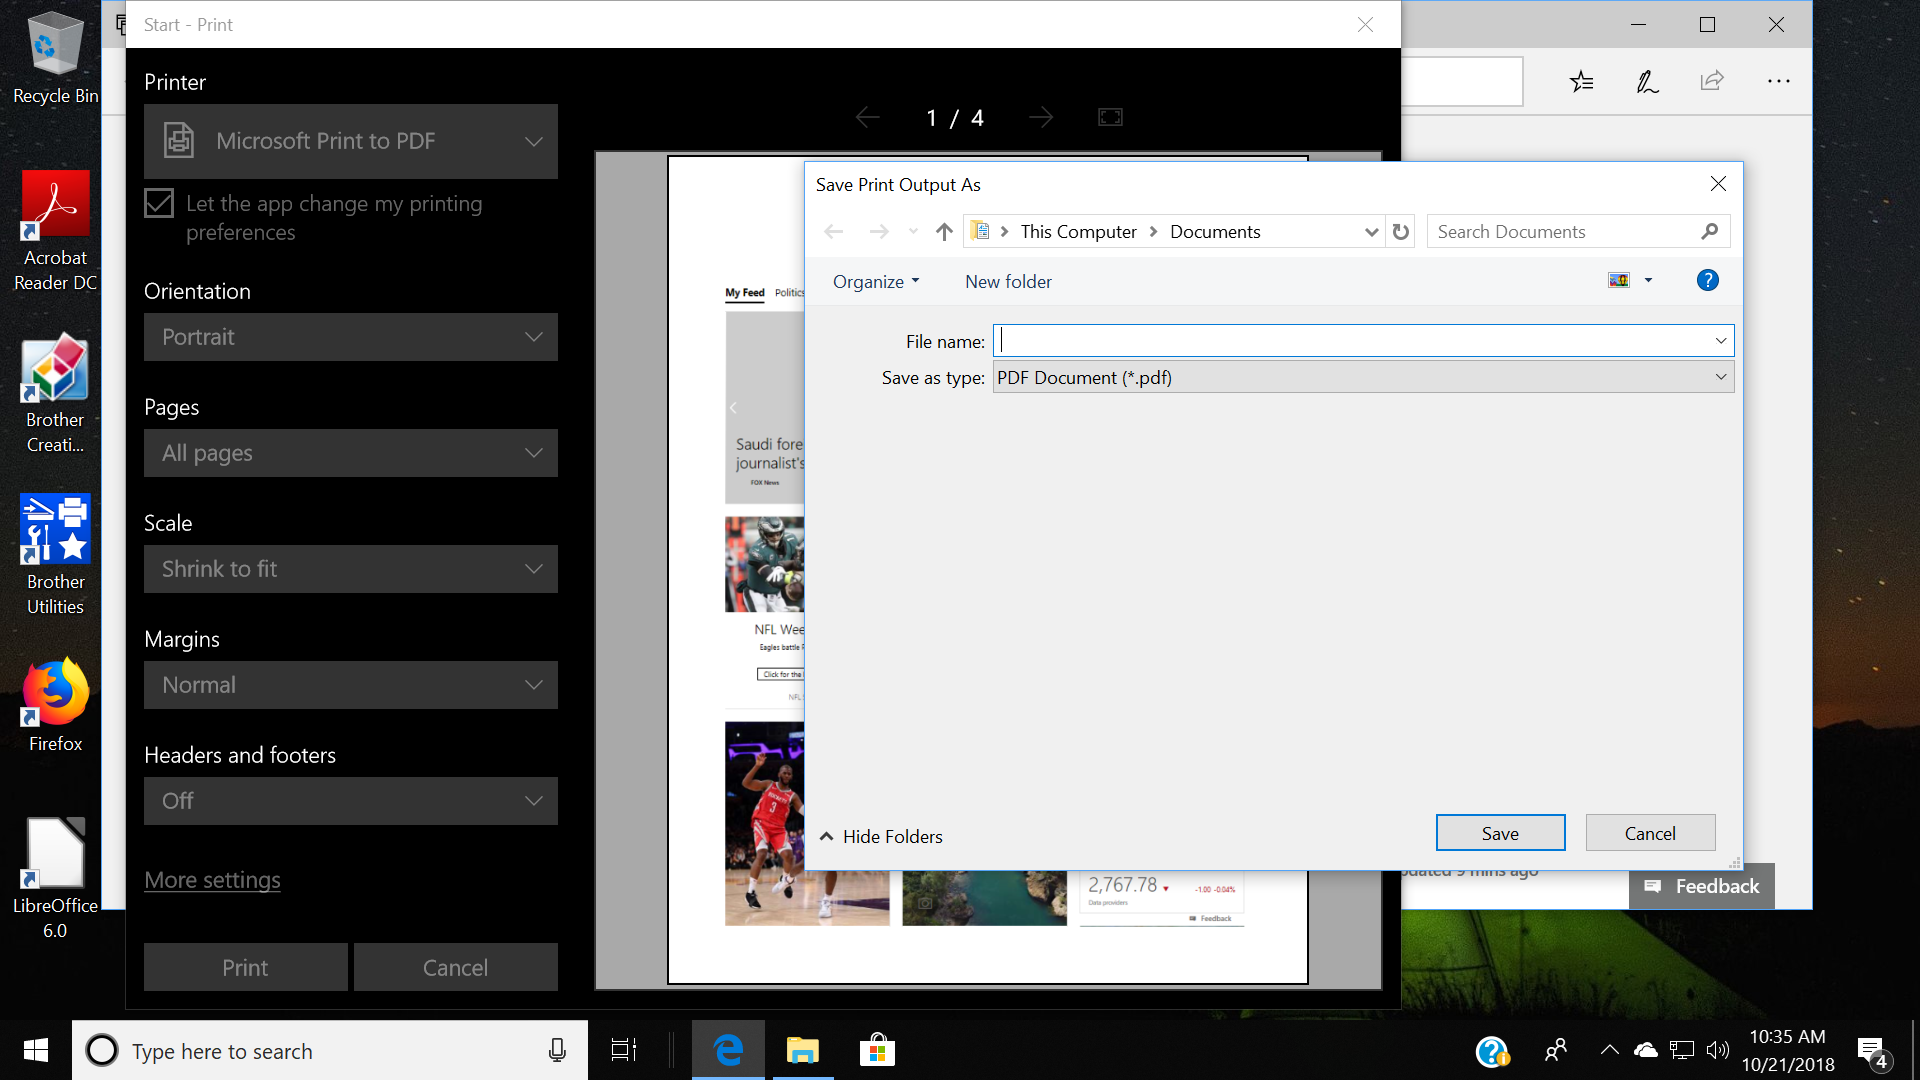Click New folder in Save dialog toolbar

1008,282
